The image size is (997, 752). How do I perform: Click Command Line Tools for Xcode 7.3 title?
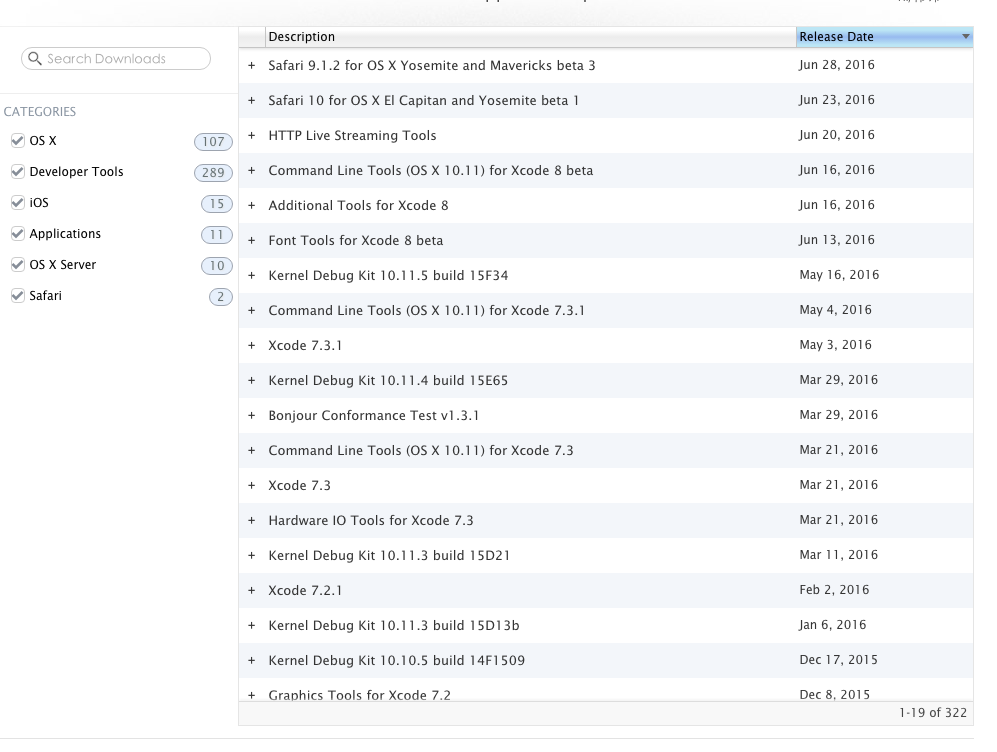tap(421, 450)
